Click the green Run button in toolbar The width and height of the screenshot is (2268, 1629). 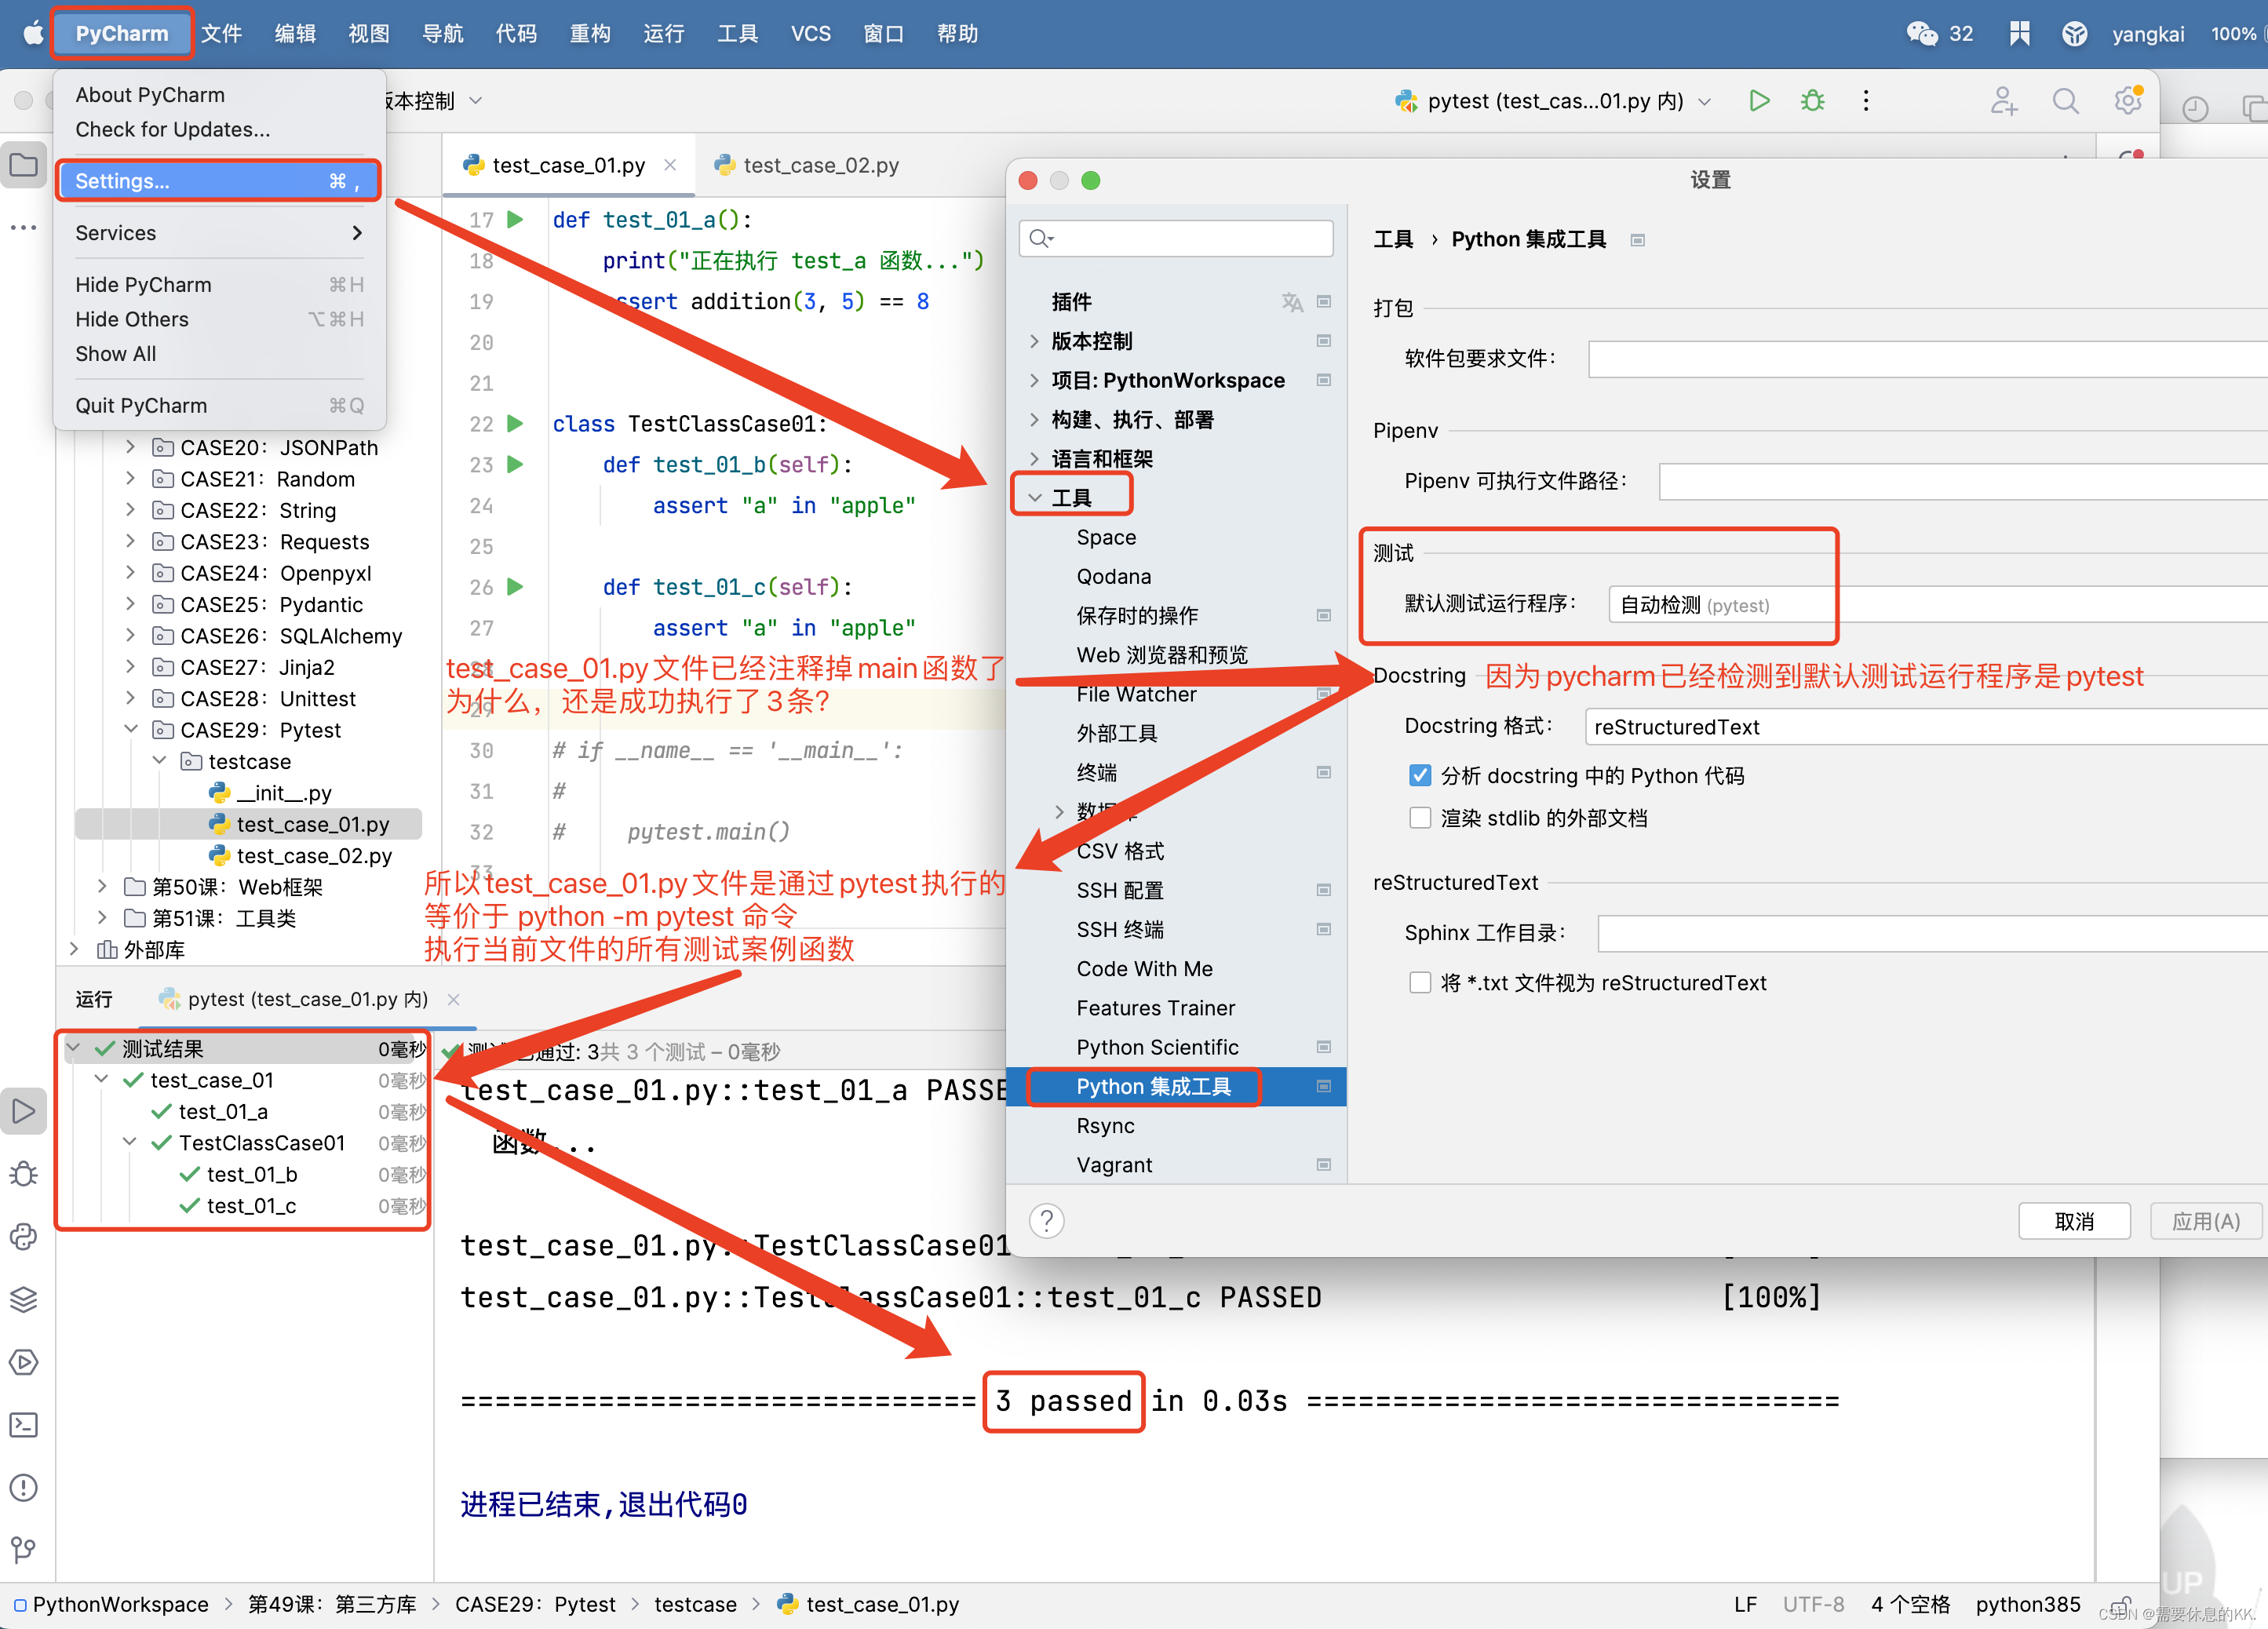[x=1759, y=101]
